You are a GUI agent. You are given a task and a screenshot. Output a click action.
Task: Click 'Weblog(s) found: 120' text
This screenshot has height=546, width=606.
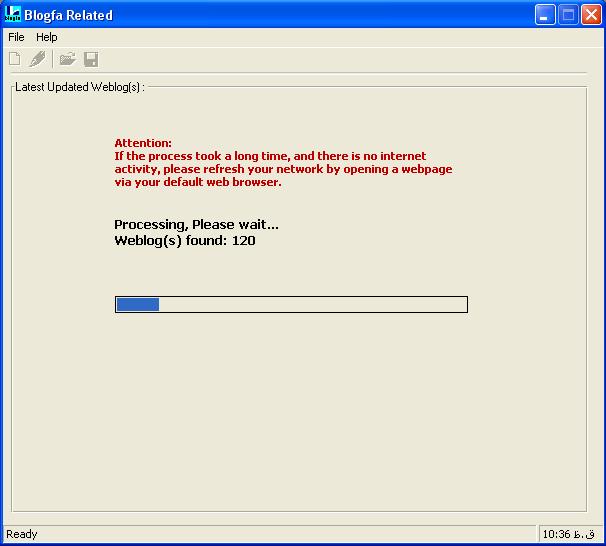click(x=185, y=241)
